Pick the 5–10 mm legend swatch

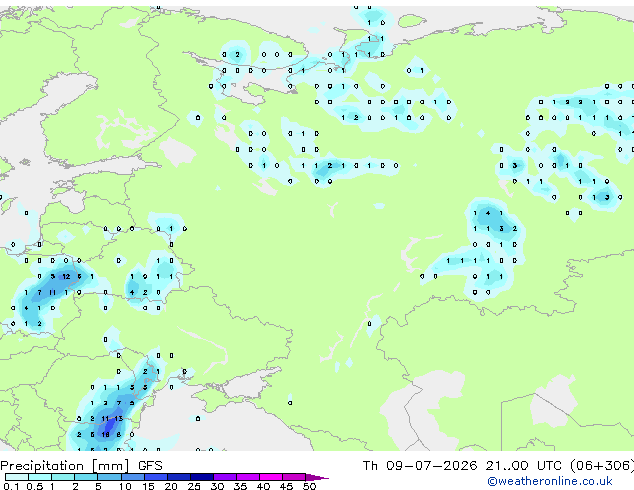(x=109, y=477)
